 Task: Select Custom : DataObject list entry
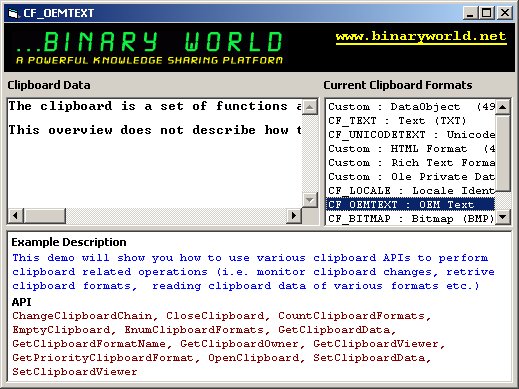[x=410, y=107]
